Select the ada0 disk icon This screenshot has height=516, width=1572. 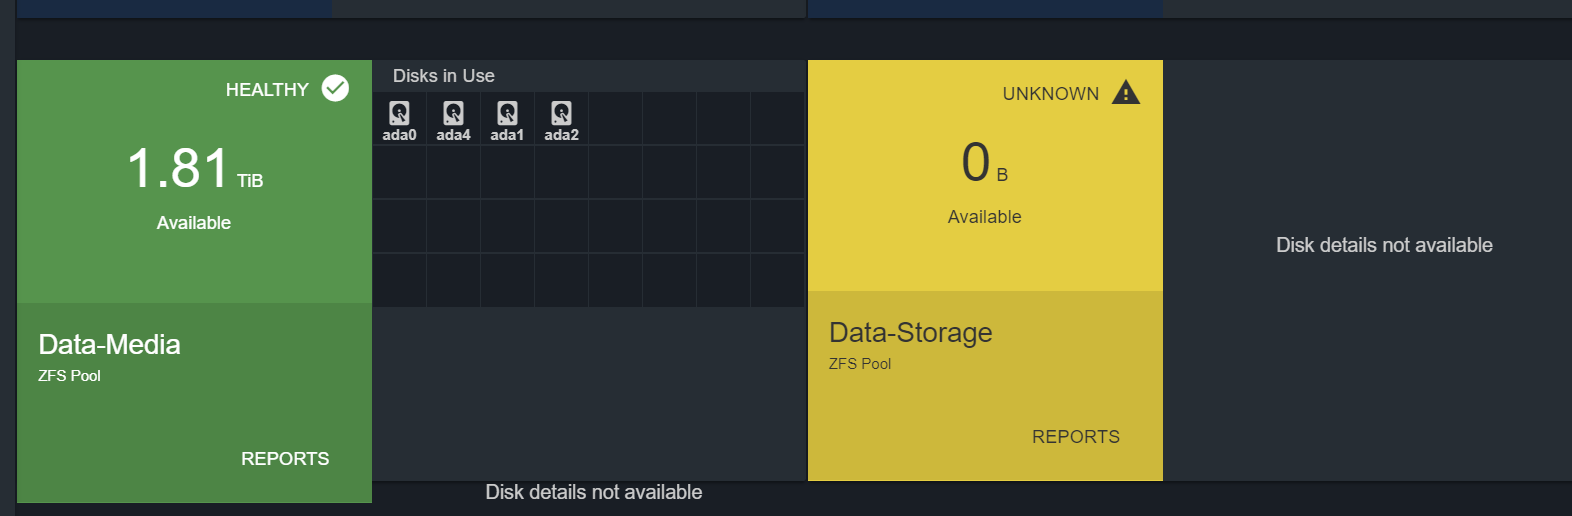click(399, 113)
